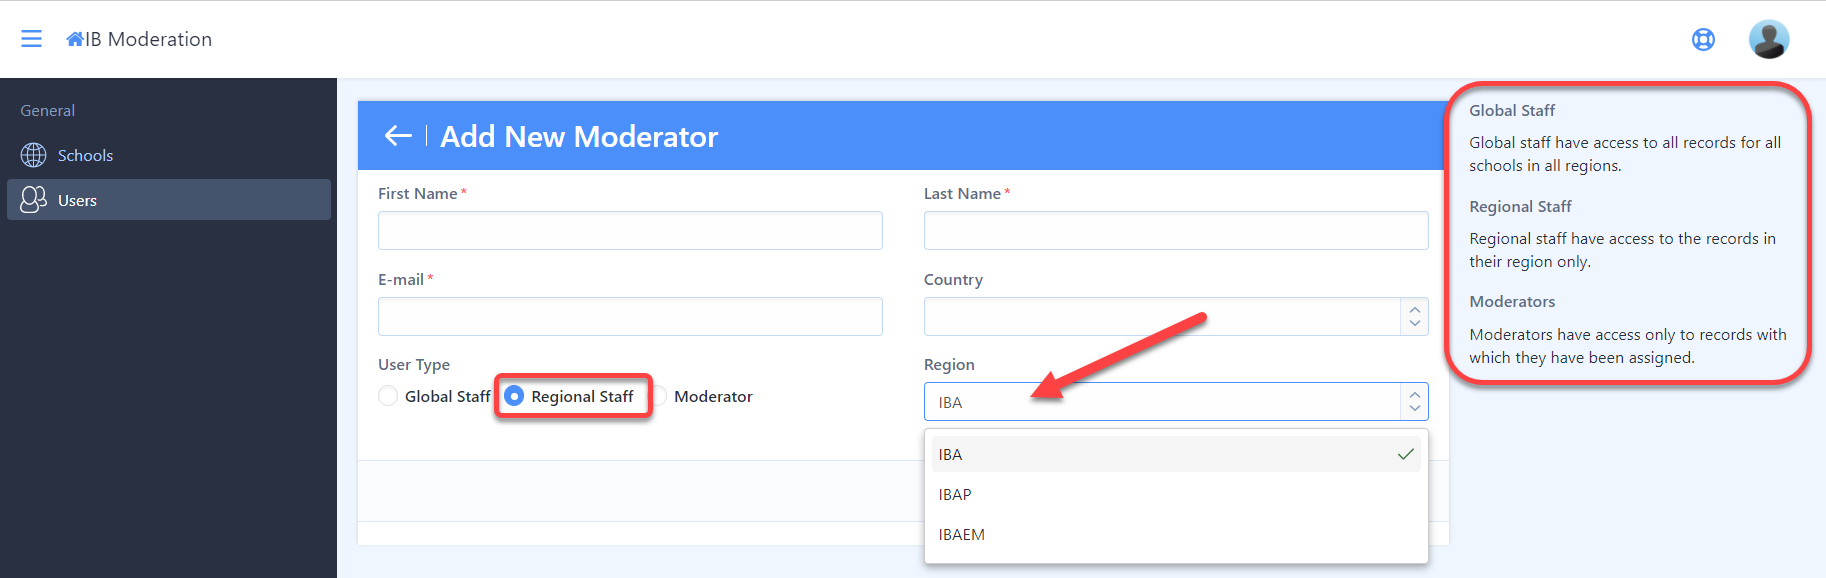Choose the Moderator user type
Viewport: 1826px width, 578px height.
click(703, 396)
